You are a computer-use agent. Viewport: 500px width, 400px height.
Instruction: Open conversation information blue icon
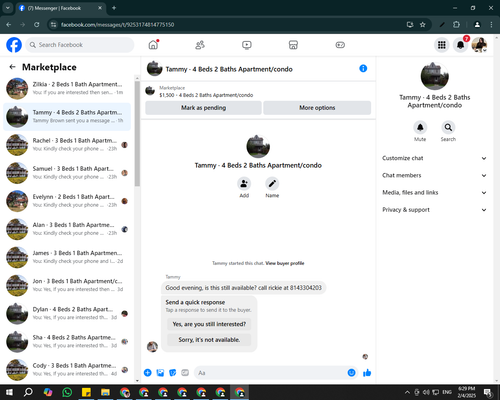[x=363, y=68]
